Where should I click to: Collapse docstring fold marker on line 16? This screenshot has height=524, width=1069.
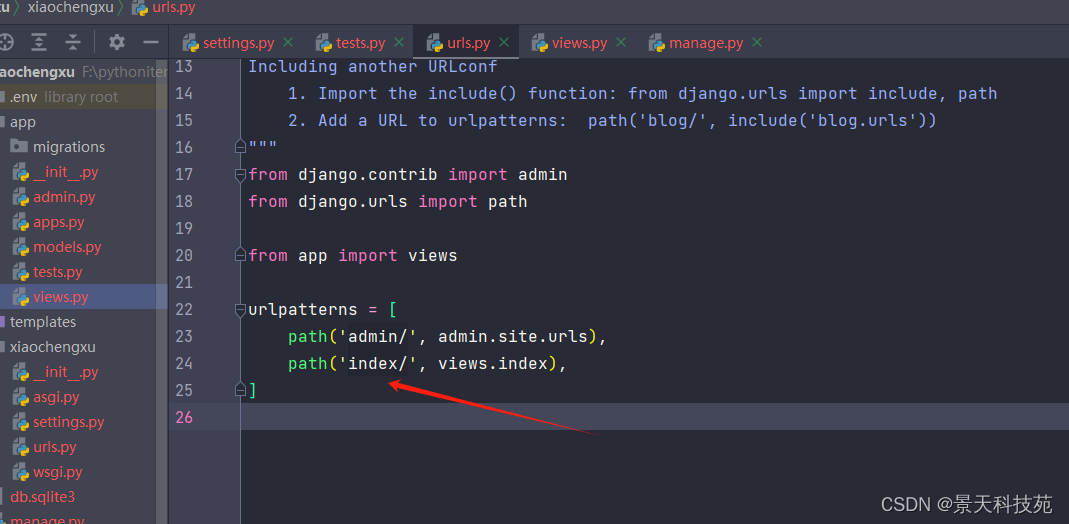[x=240, y=147]
